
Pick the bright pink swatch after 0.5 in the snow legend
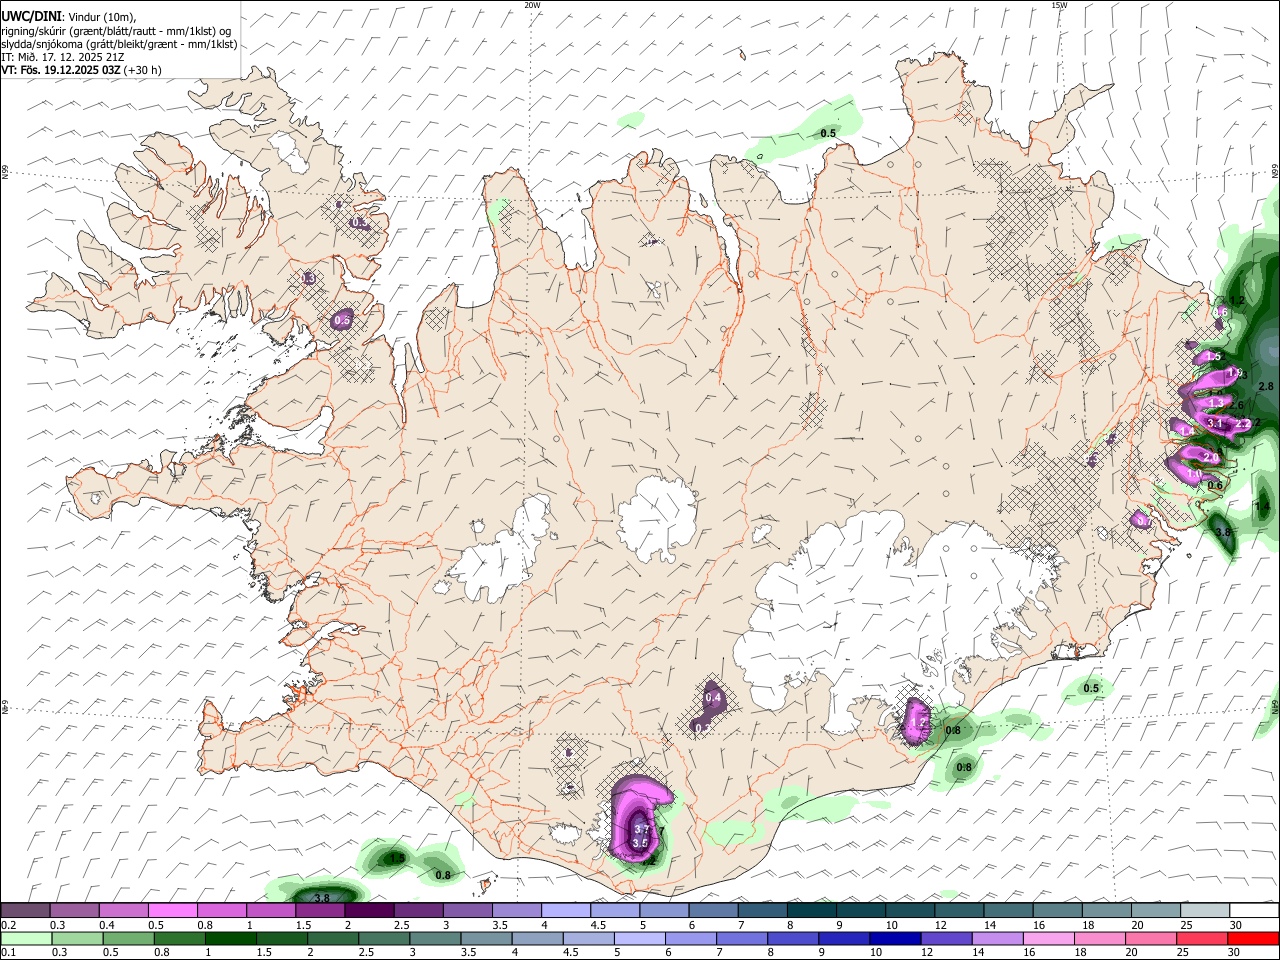click(x=172, y=911)
